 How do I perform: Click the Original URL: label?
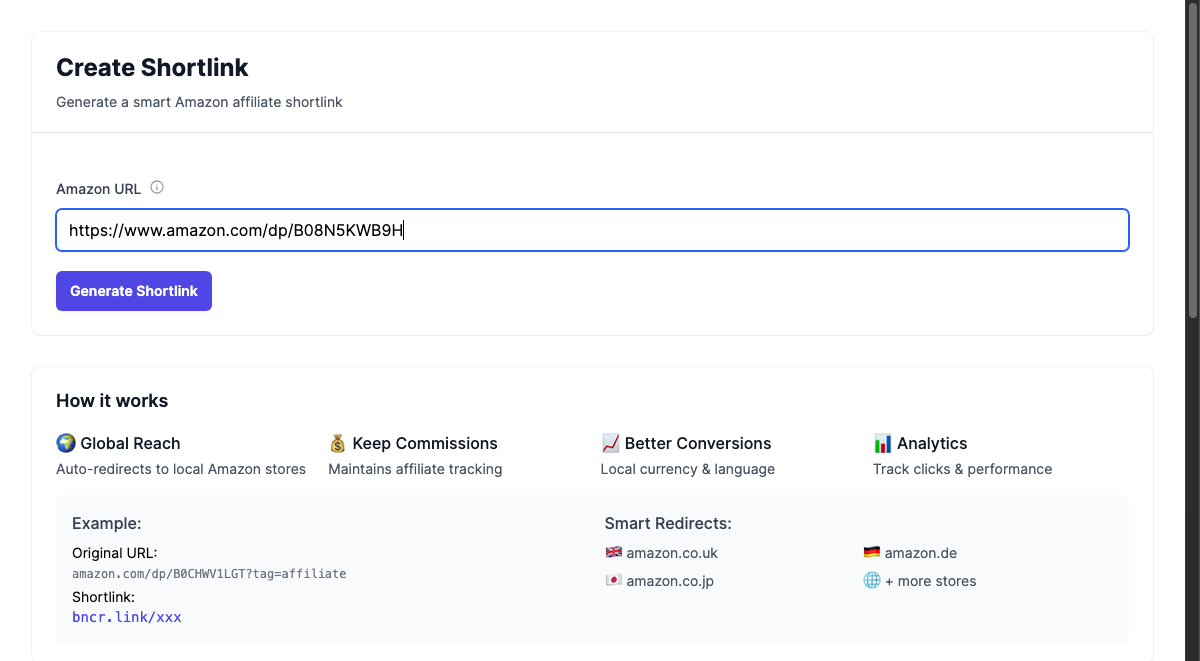(x=115, y=553)
